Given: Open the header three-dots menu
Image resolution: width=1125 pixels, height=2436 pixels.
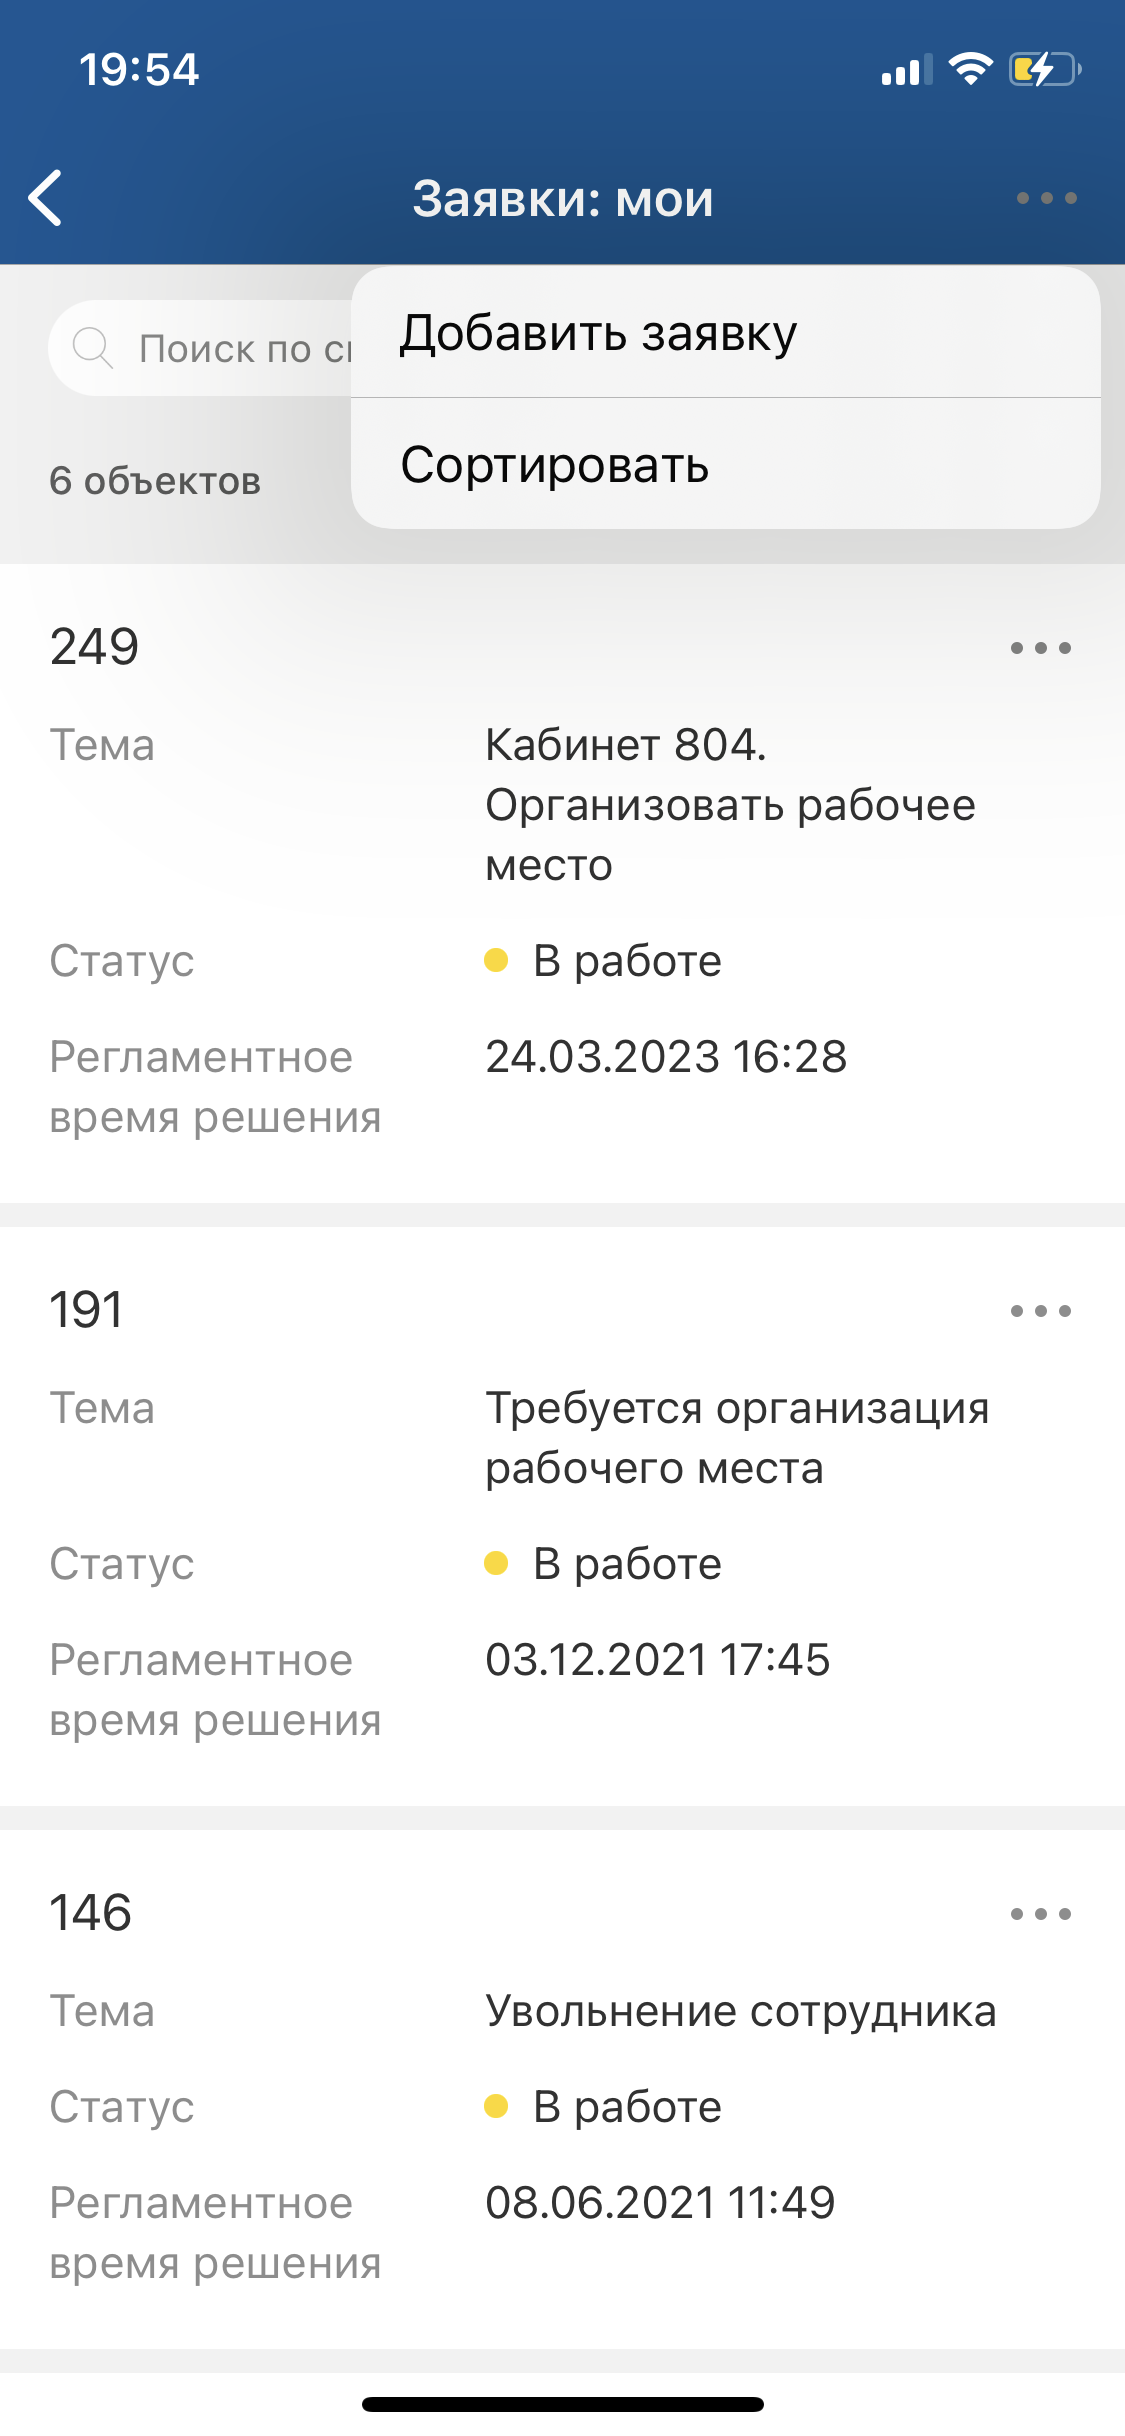Looking at the screenshot, I should tap(1046, 198).
